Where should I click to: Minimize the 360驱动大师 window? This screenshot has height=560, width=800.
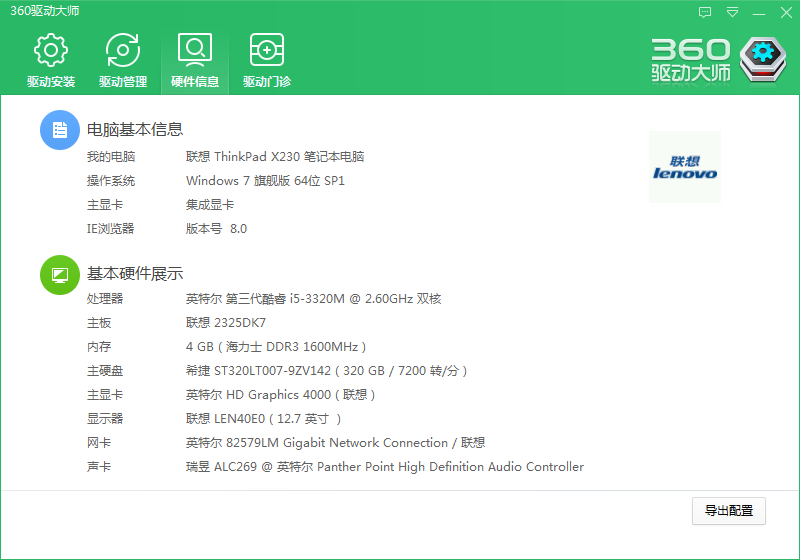click(x=759, y=12)
